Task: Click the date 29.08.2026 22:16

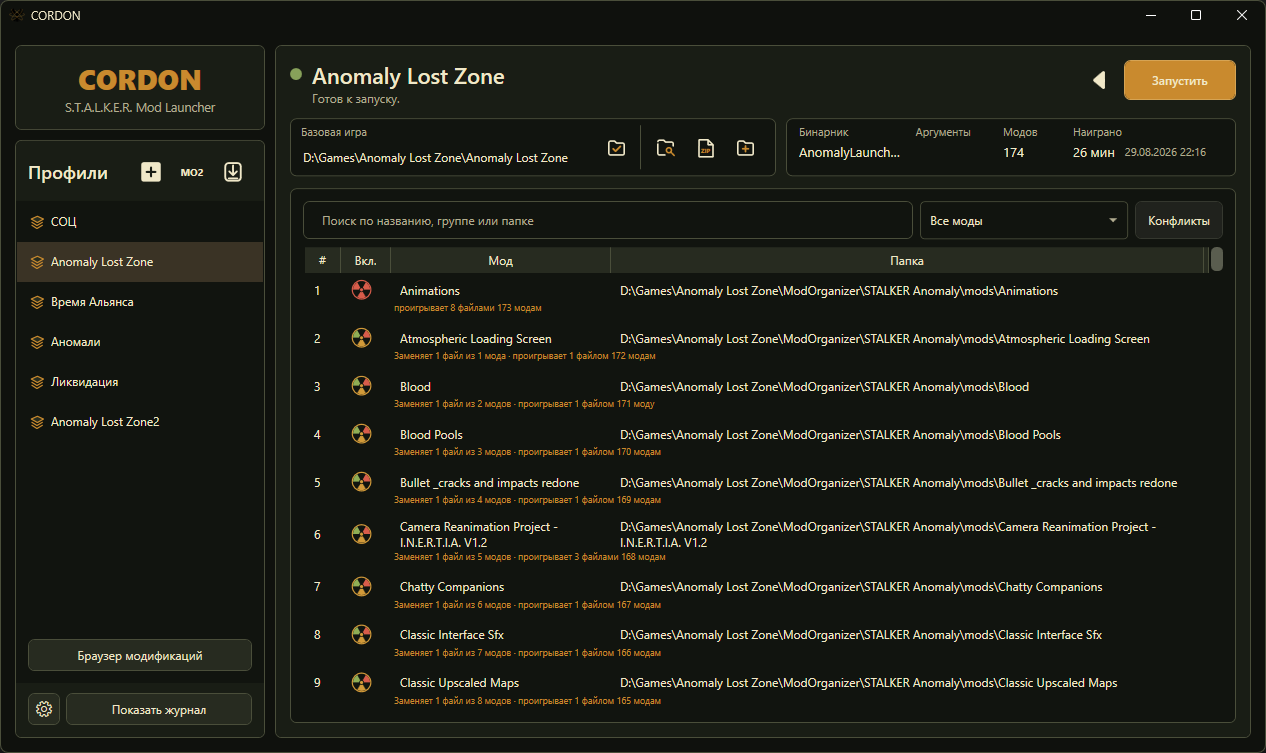Action: (x=1165, y=153)
